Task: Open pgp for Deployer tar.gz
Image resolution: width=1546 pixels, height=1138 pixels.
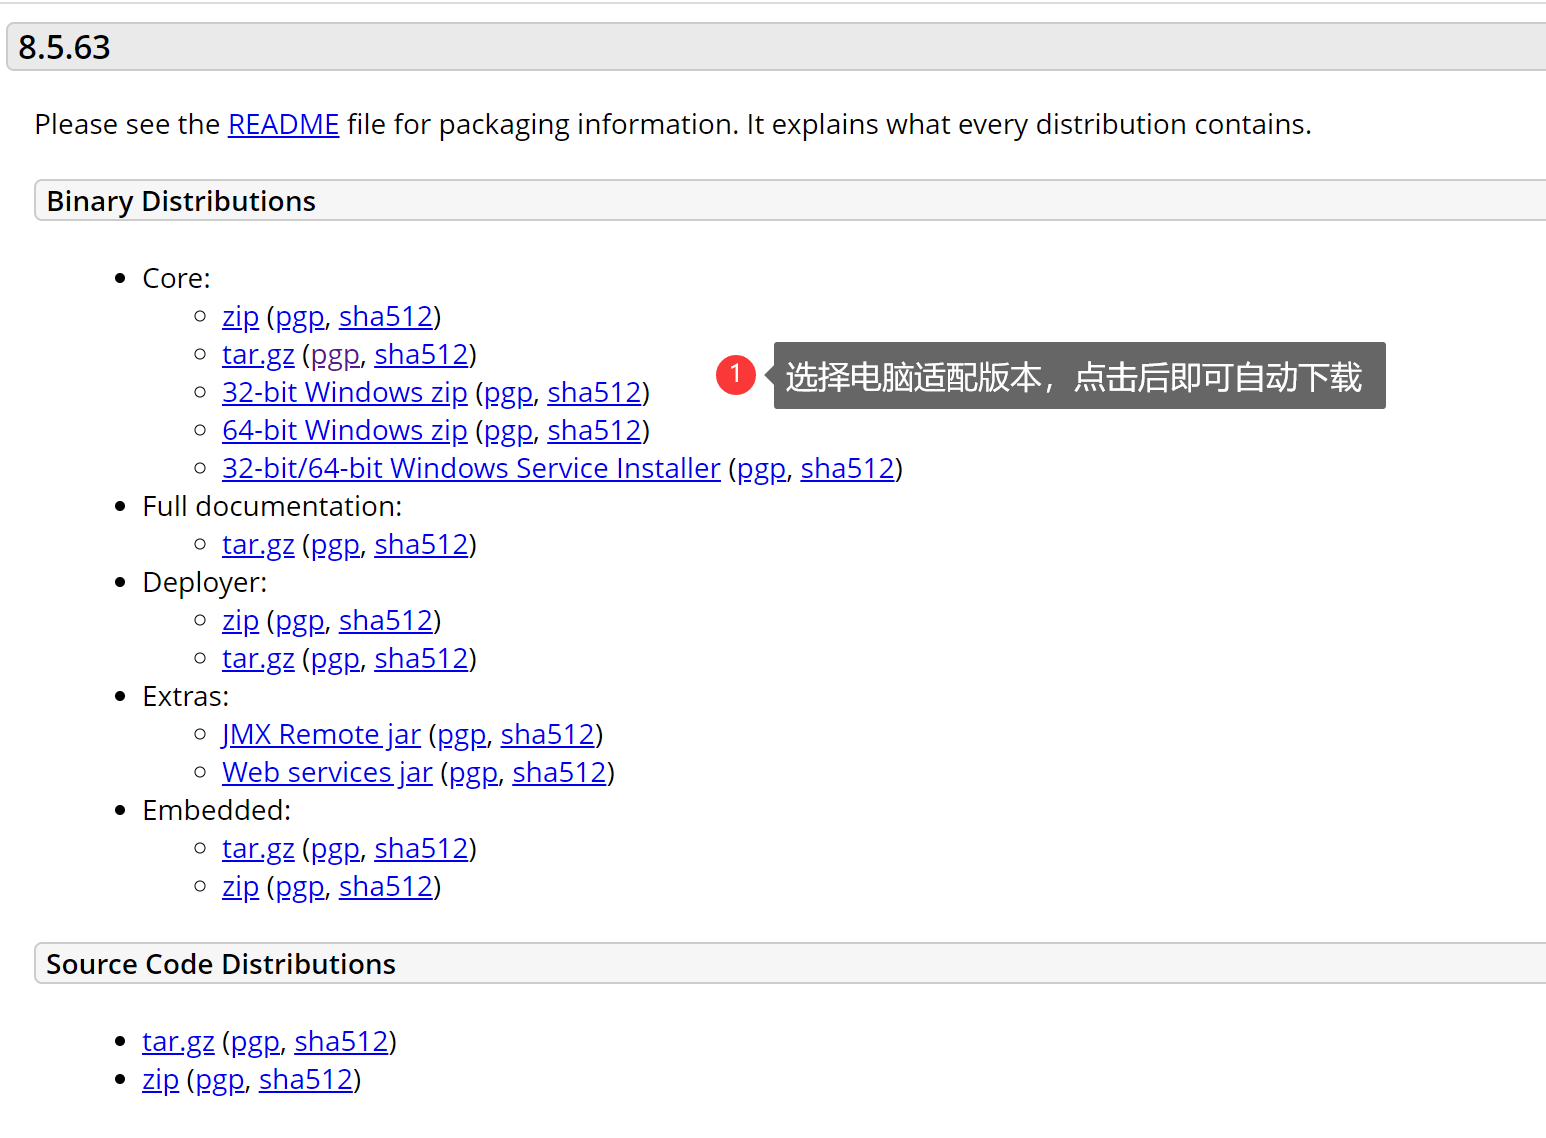Action: [335, 659]
